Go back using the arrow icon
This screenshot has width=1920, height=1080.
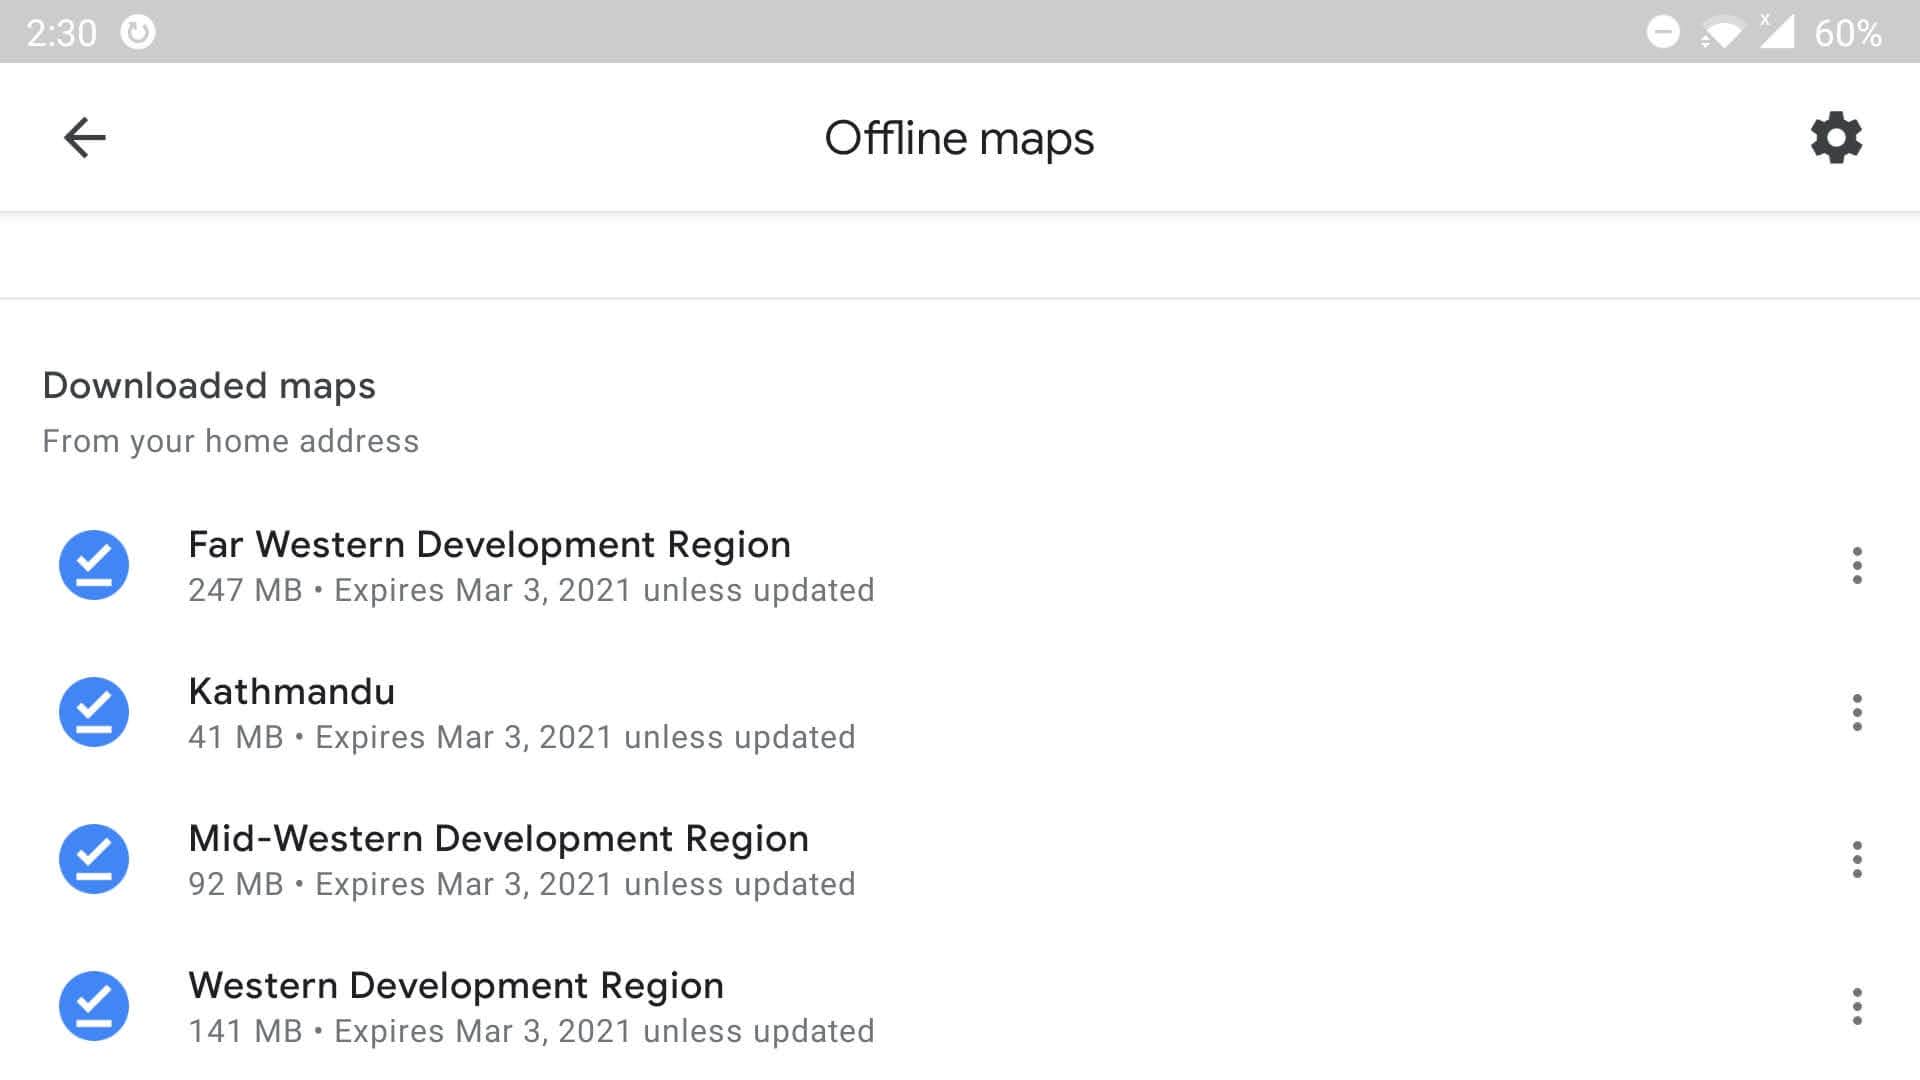[85, 138]
